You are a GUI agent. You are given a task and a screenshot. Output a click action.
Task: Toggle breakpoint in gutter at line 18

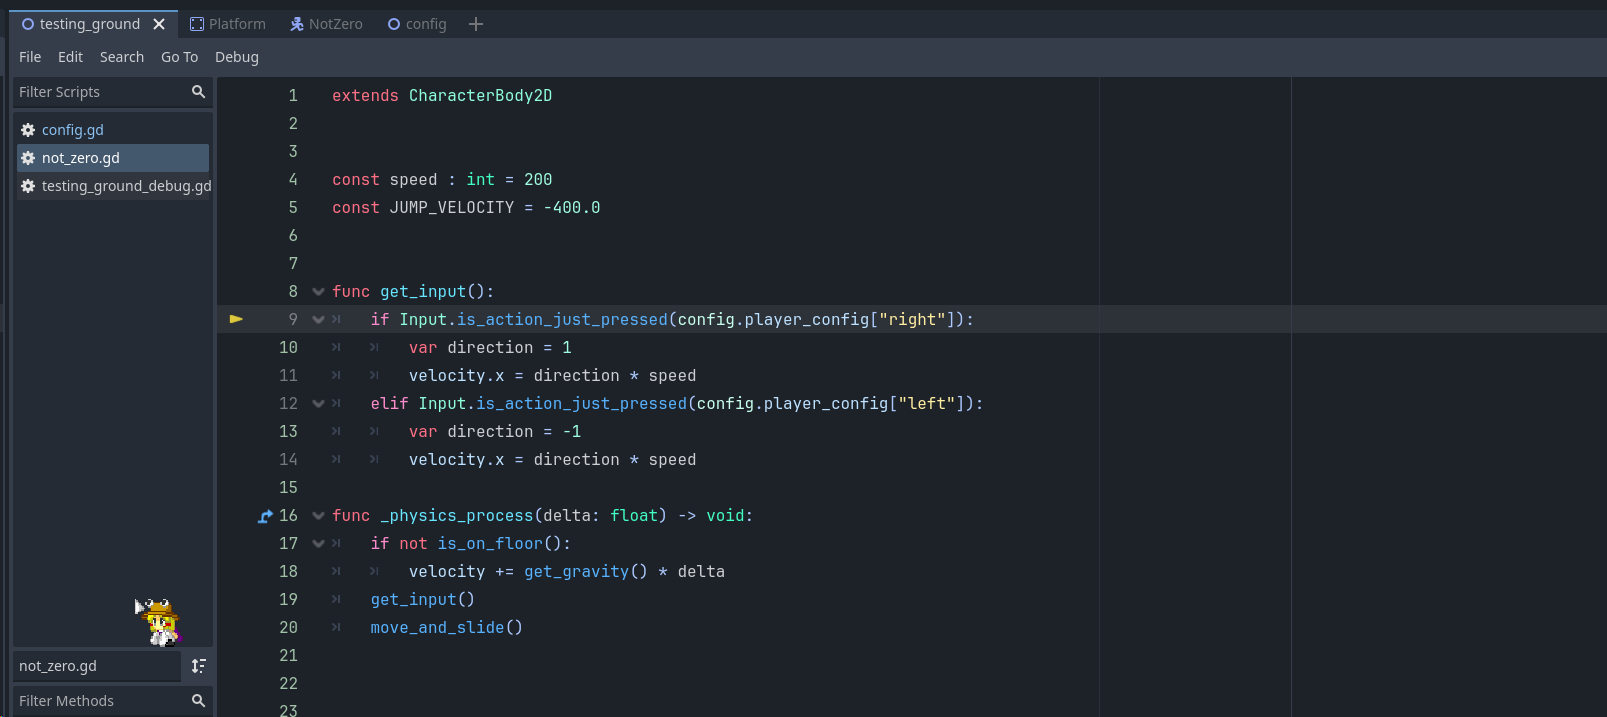[236, 572]
